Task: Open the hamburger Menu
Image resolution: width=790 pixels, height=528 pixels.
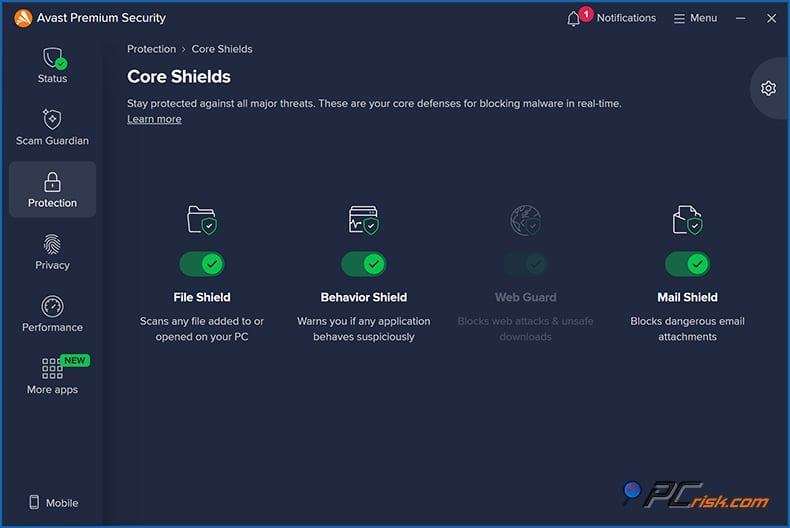Action: pos(695,18)
